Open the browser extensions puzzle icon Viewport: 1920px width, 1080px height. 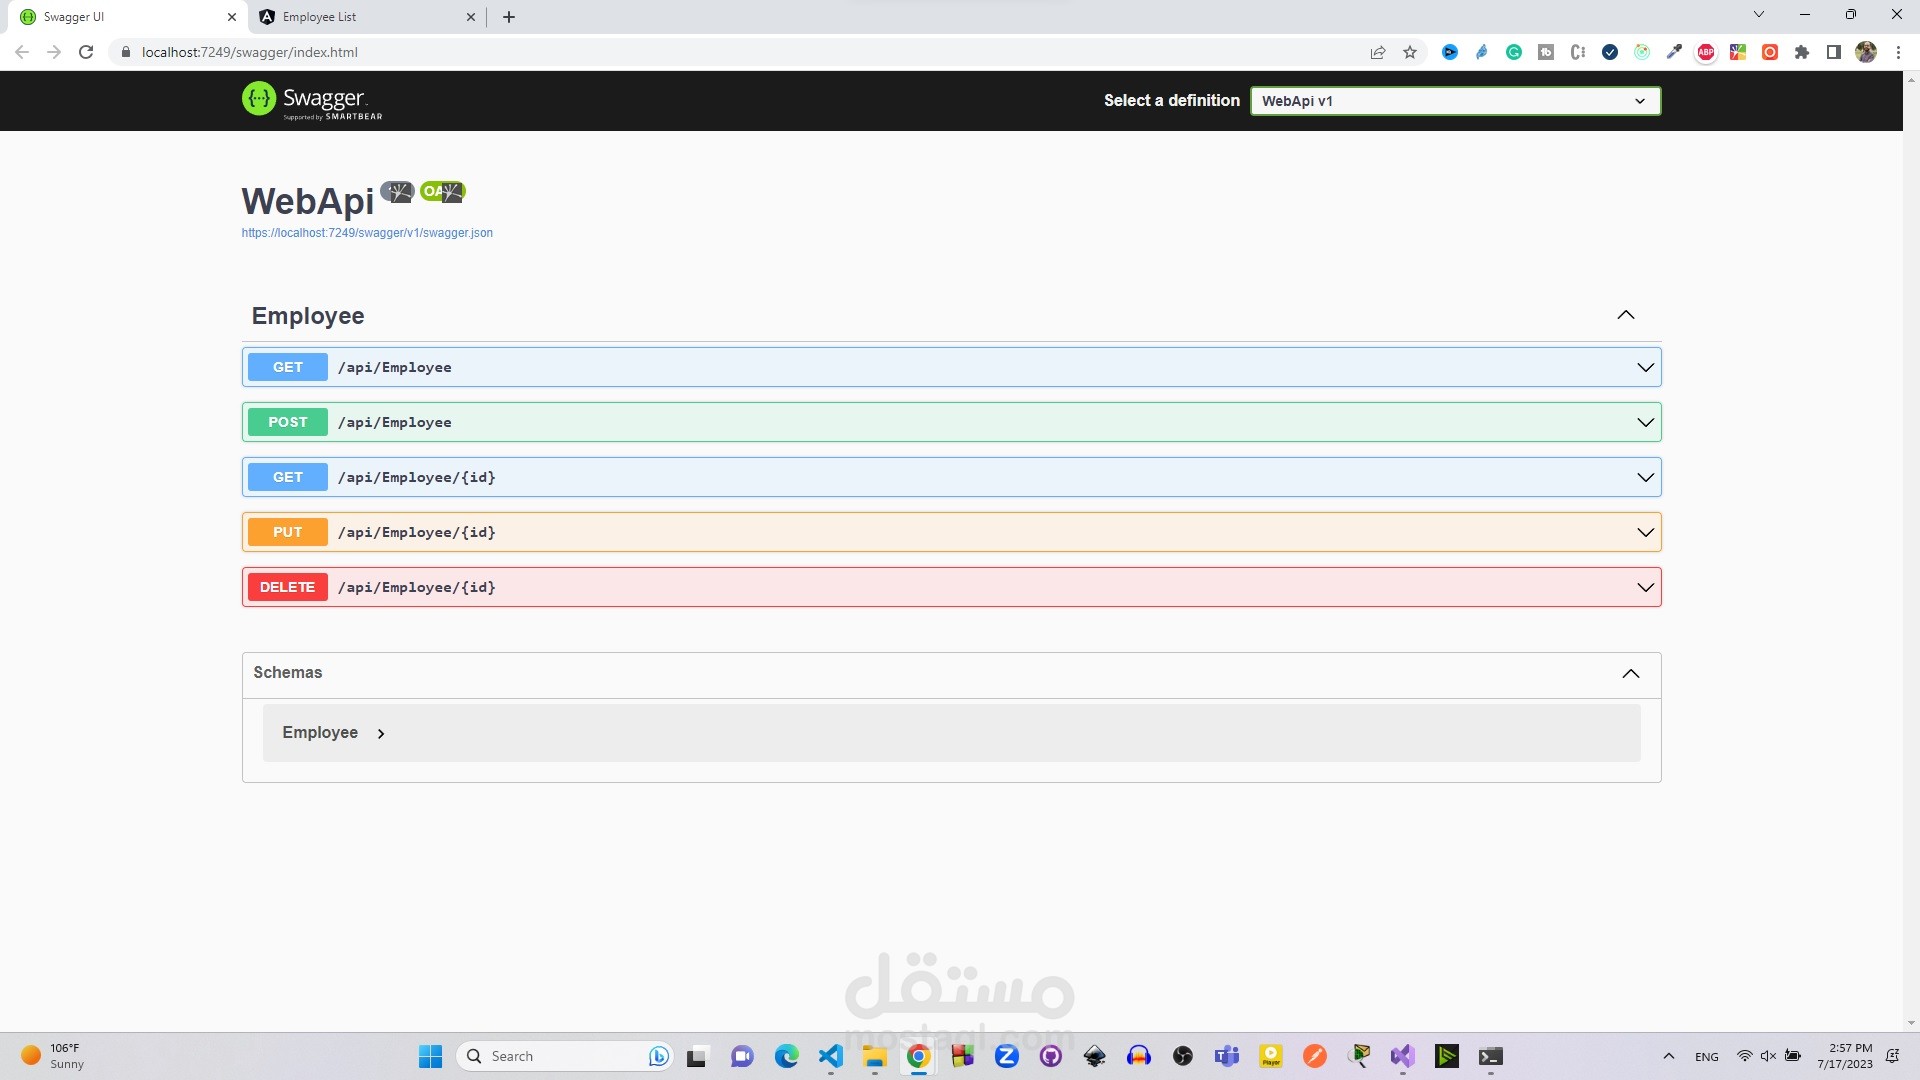coord(1802,52)
